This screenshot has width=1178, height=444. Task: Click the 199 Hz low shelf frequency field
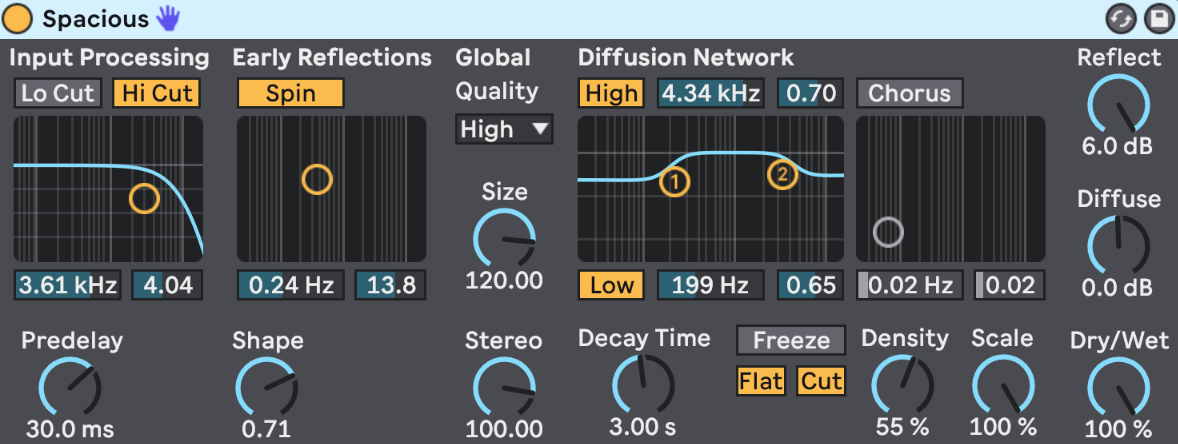711,285
